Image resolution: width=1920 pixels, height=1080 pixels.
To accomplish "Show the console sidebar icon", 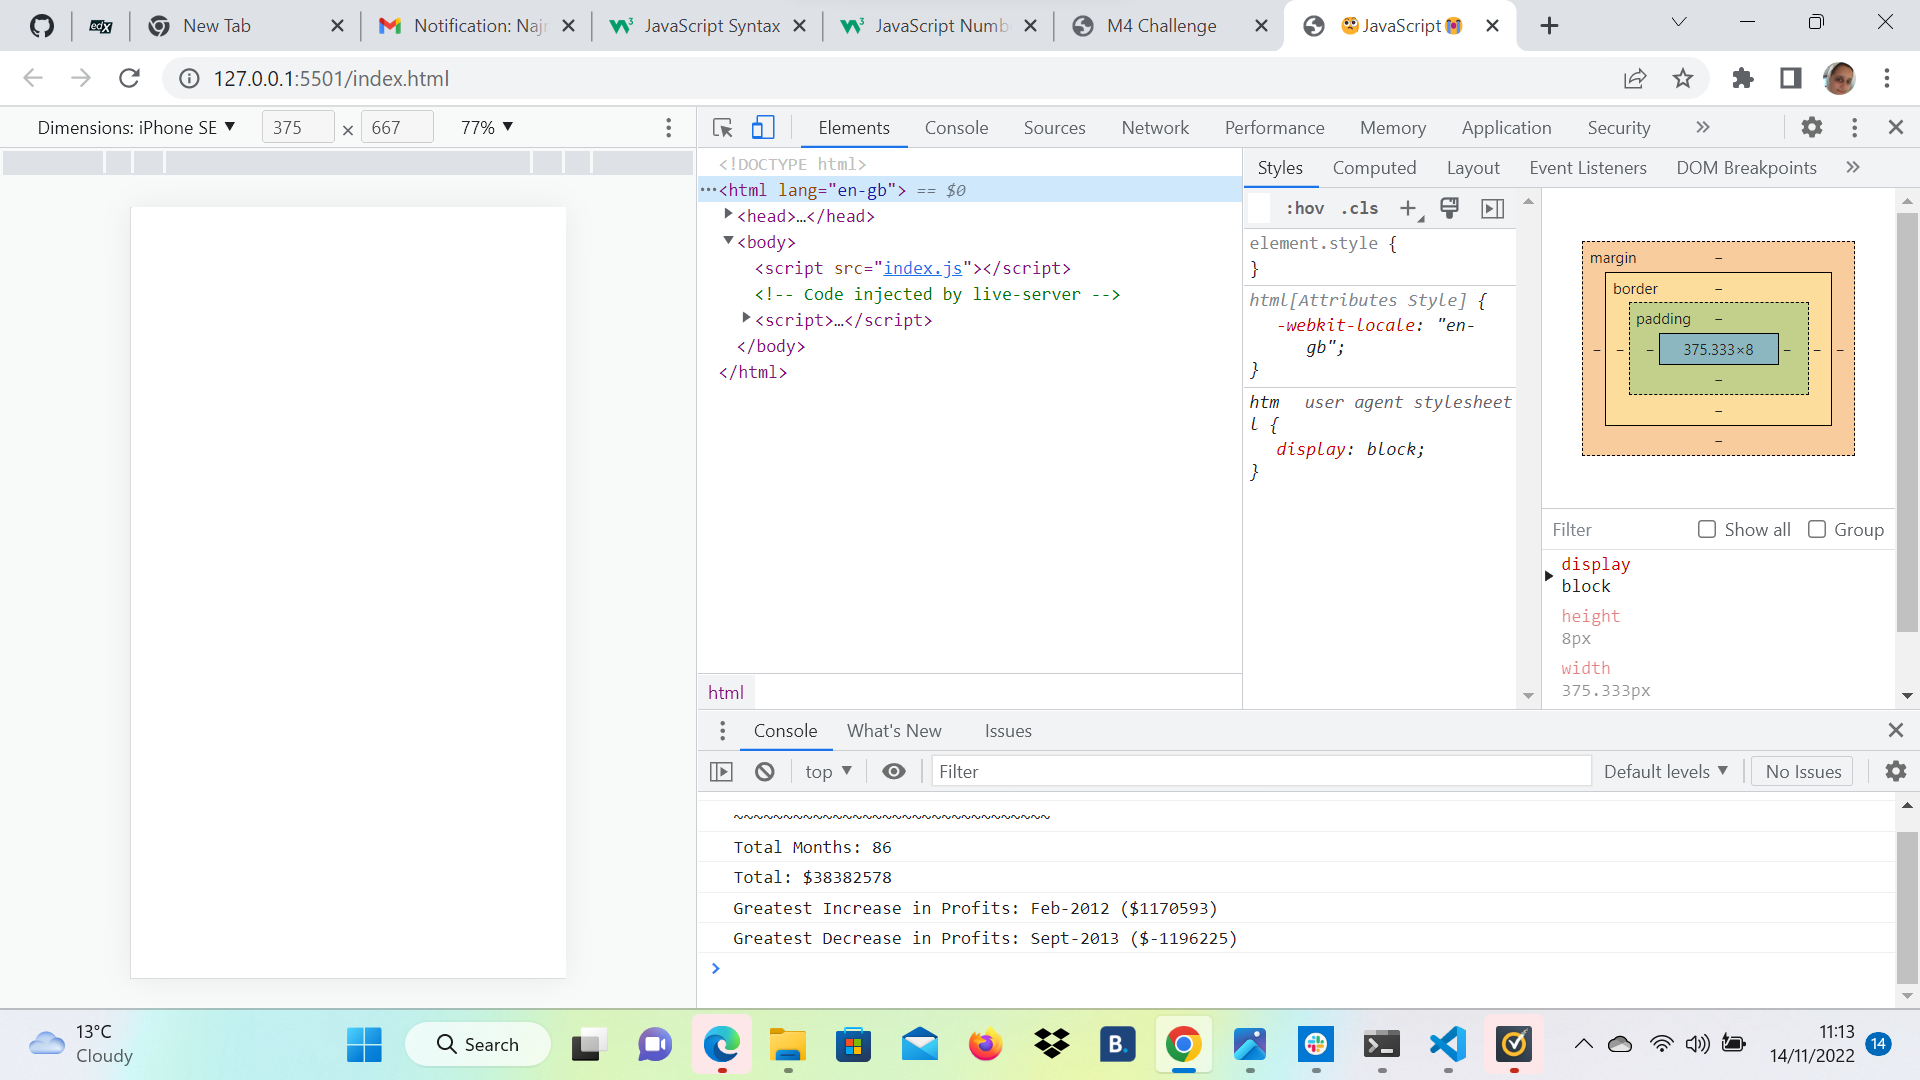I will (x=721, y=772).
